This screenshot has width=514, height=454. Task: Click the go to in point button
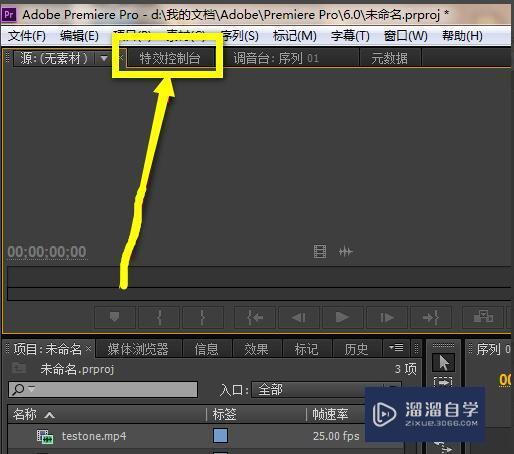pyautogui.click(x=255, y=317)
